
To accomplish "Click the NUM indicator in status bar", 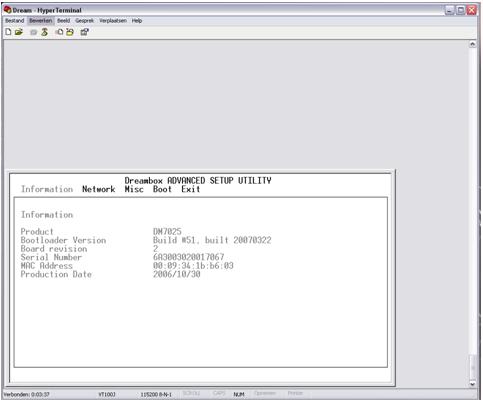I will pos(239,394).
